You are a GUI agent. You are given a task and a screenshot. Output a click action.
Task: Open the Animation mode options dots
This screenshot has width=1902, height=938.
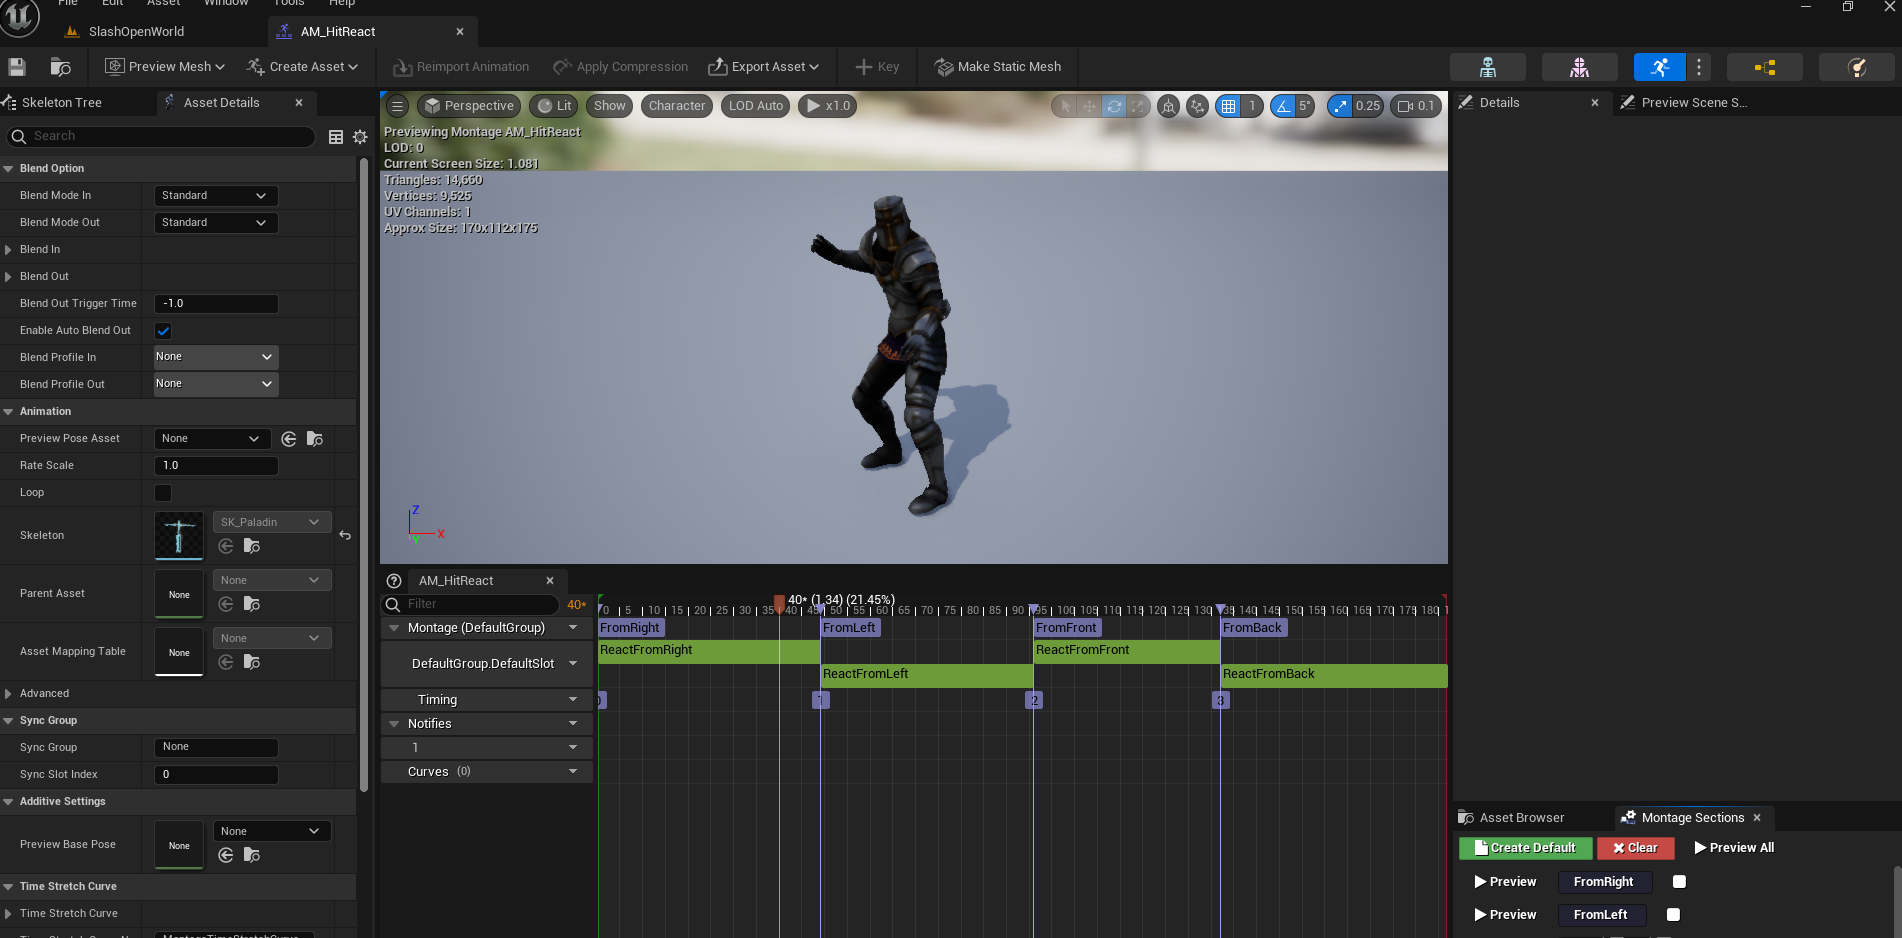(x=1698, y=67)
